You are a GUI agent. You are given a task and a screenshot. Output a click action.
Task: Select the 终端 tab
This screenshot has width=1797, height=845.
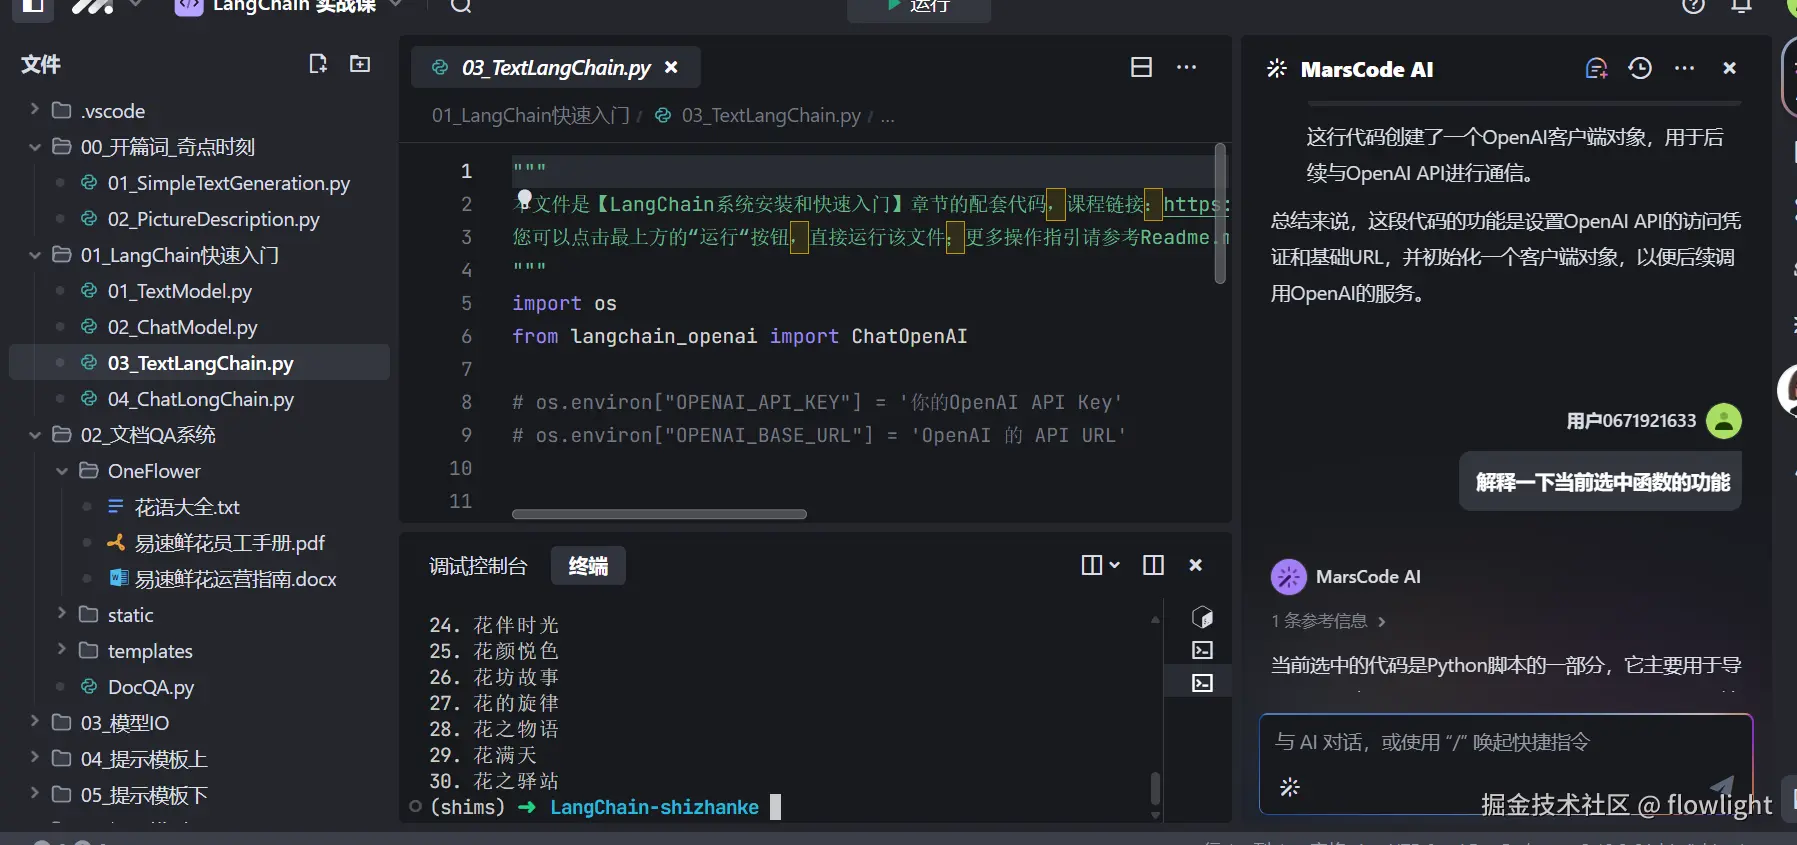(588, 566)
